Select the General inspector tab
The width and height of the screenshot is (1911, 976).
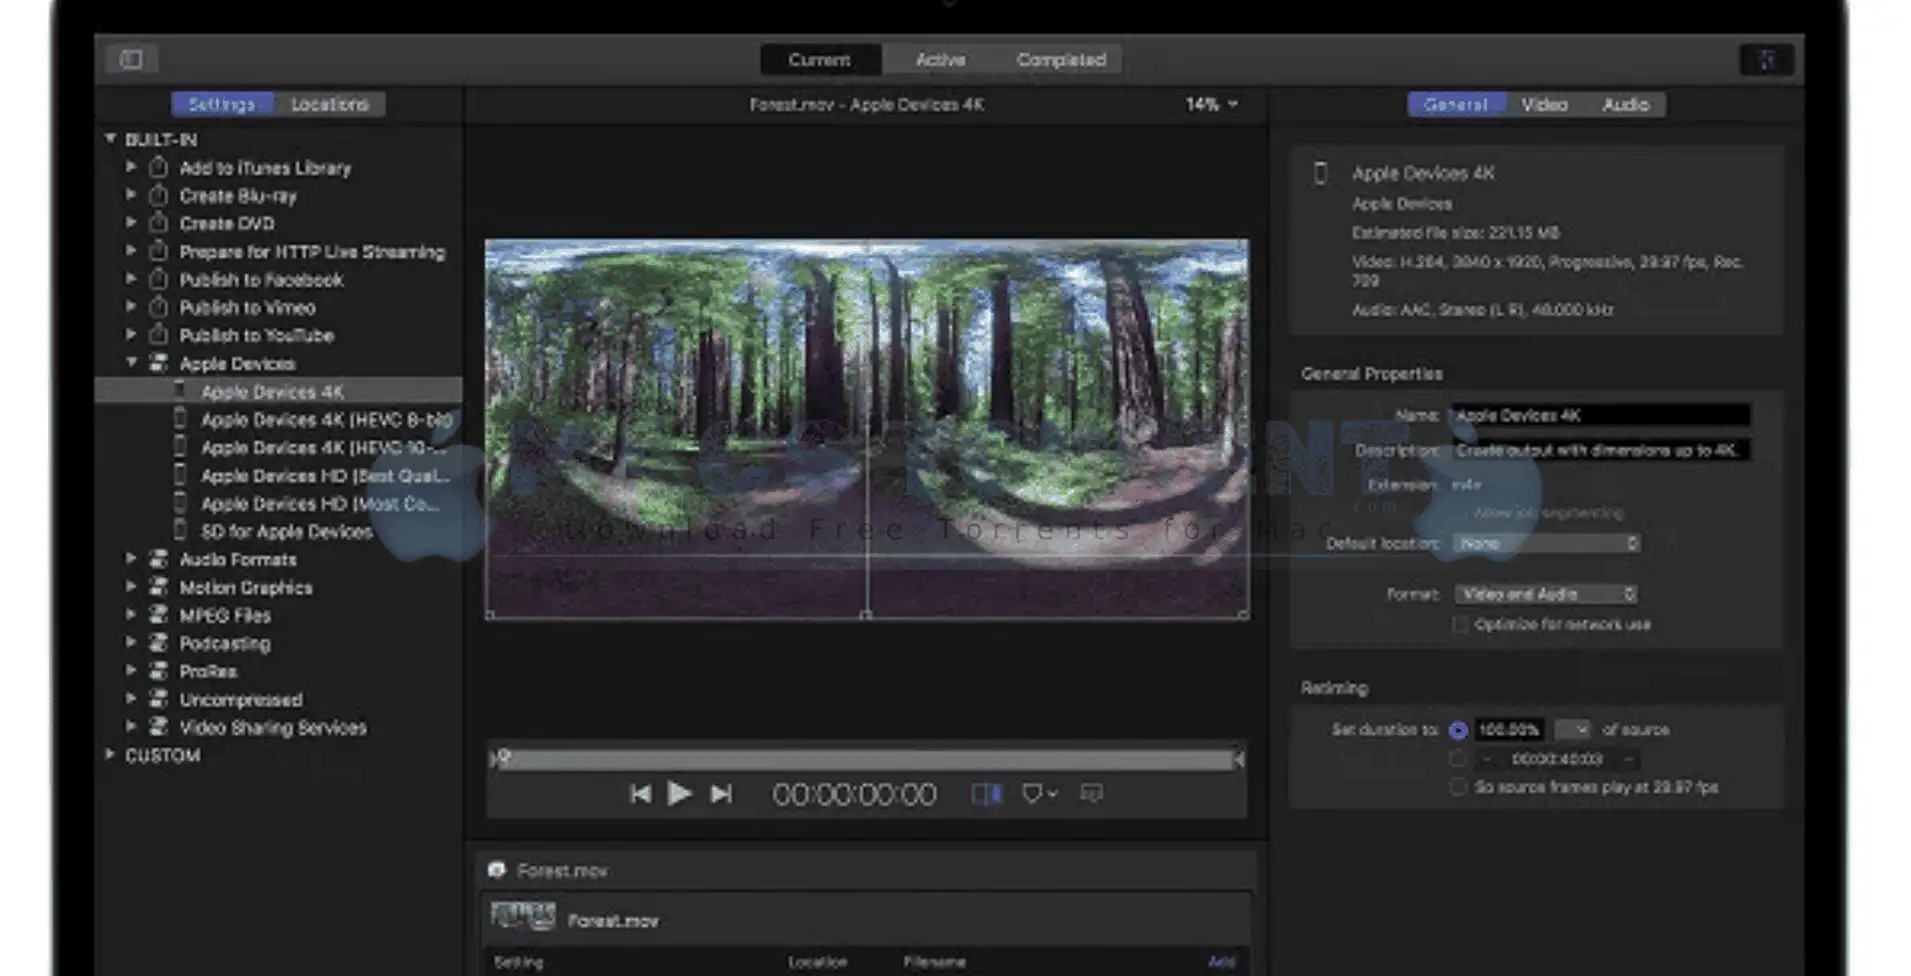pyautogui.click(x=1456, y=104)
